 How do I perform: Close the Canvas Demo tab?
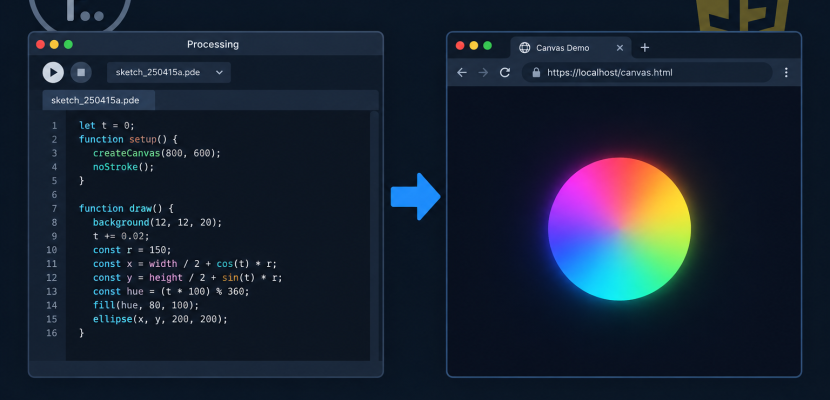[620, 48]
